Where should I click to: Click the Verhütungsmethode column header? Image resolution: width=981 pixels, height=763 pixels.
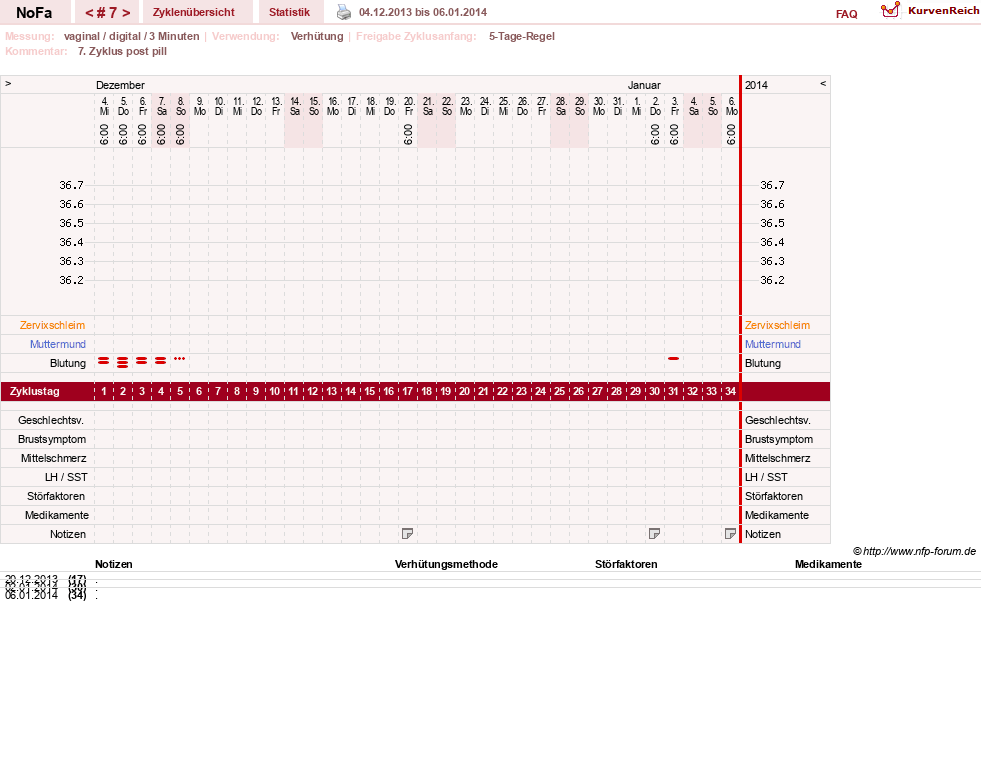pos(446,564)
